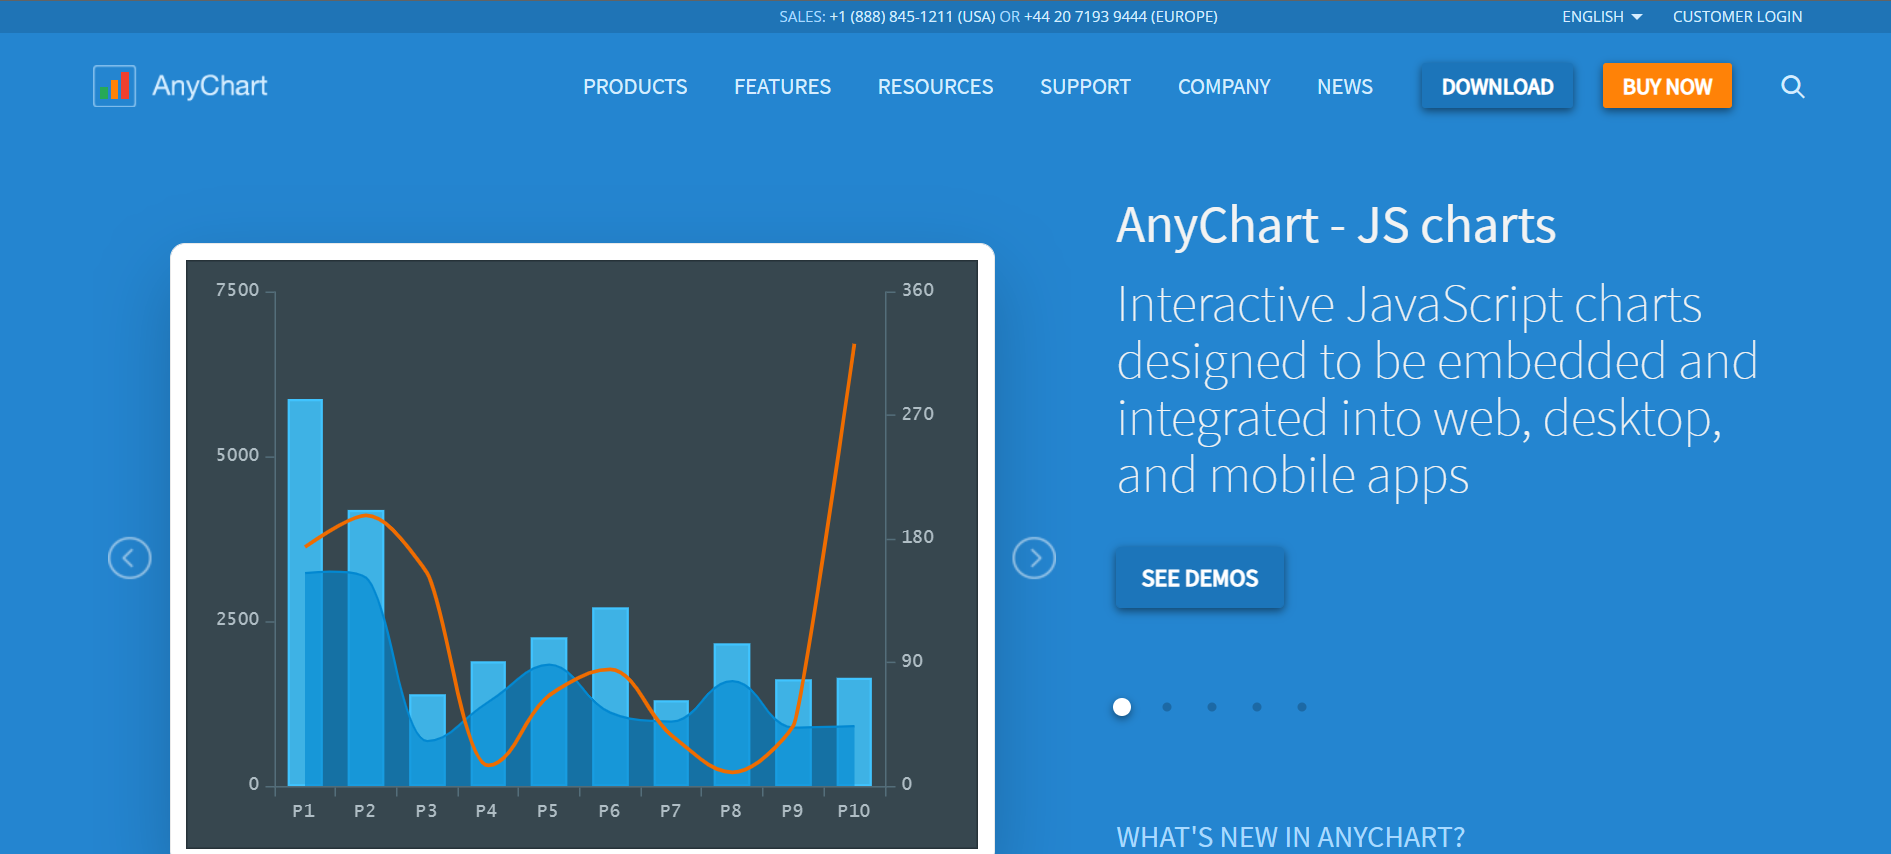
Task: Click the 7500 value on left axis
Action: pyautogui.click(x=237, y=290)
